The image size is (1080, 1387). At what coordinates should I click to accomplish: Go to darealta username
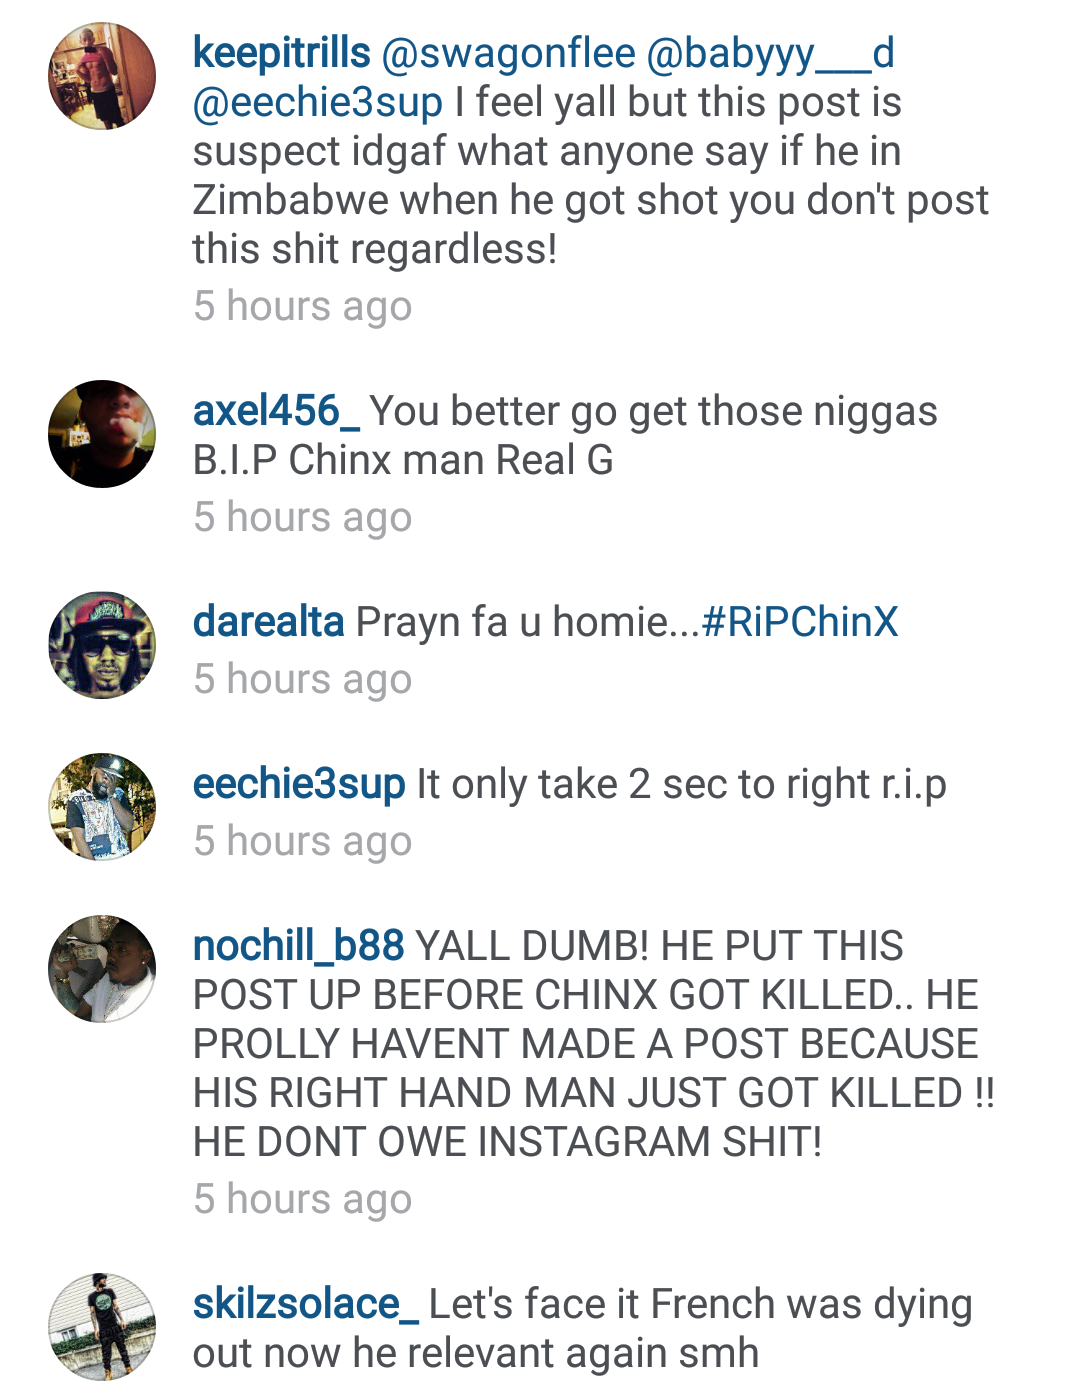pos(269,622)
